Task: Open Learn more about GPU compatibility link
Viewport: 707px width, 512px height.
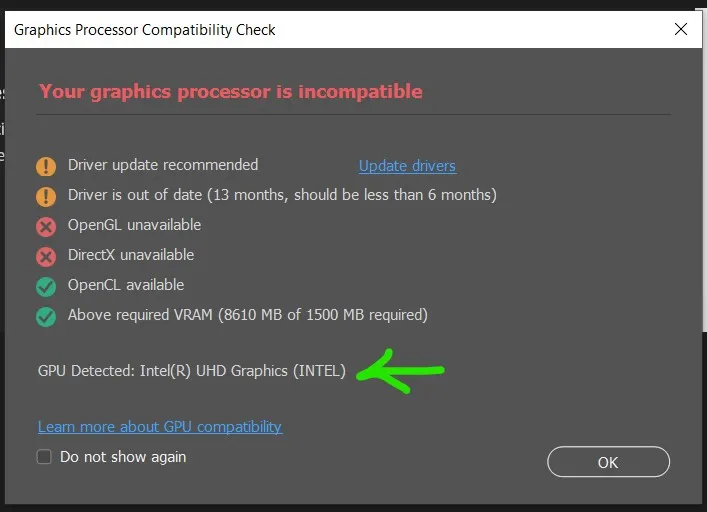Action: click(x=160, y=427)
